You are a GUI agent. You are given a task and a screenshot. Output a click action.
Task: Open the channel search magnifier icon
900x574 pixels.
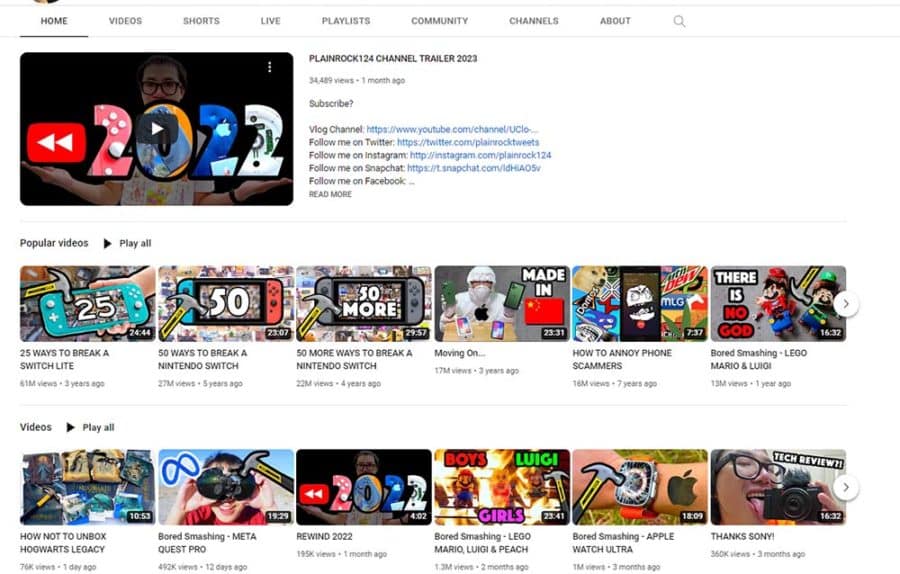click(x=679, y=21)
